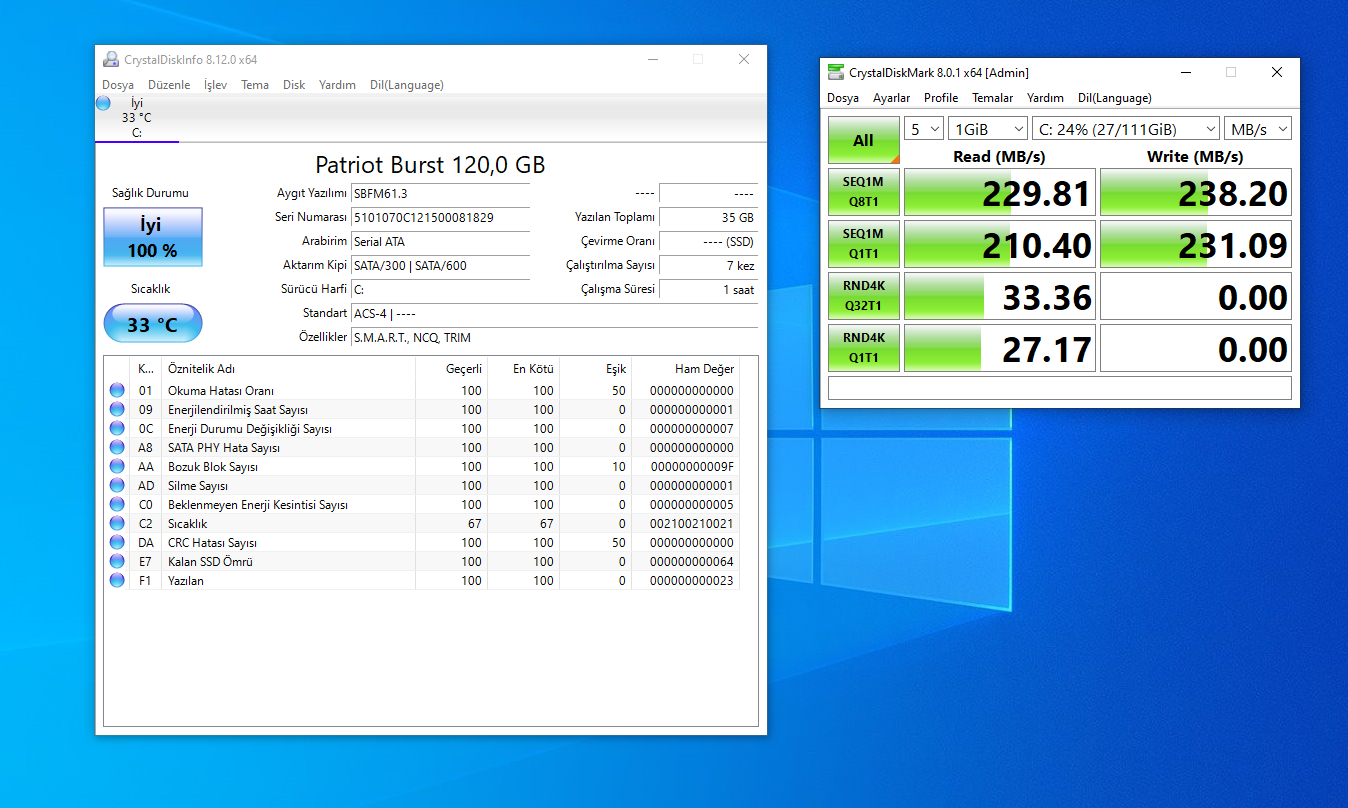Start the SEQ1M Q1T1 test
The image size is (1348, 808).
pos(864,244)
